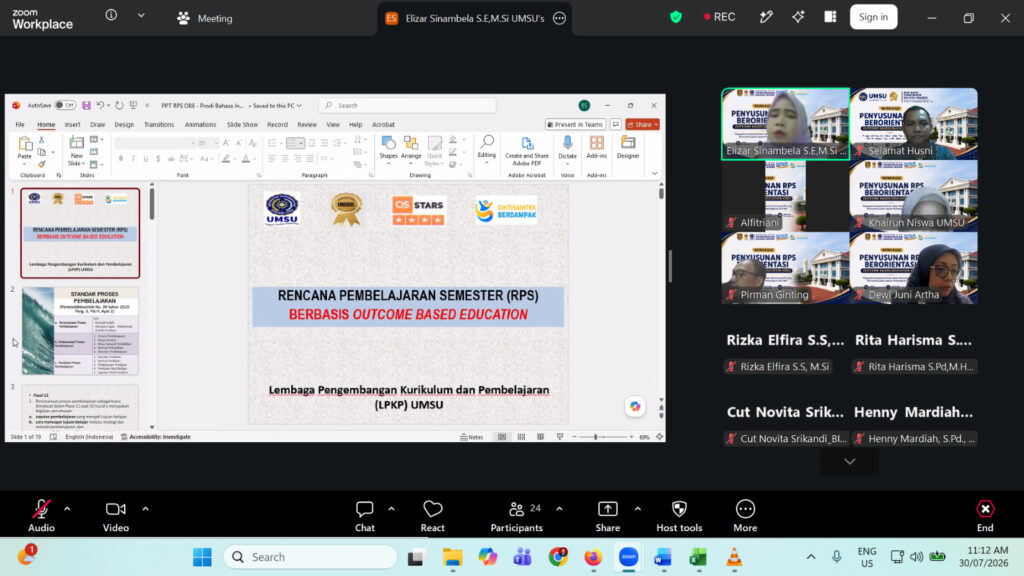Open the AI Companion sparkle icon

798,17
